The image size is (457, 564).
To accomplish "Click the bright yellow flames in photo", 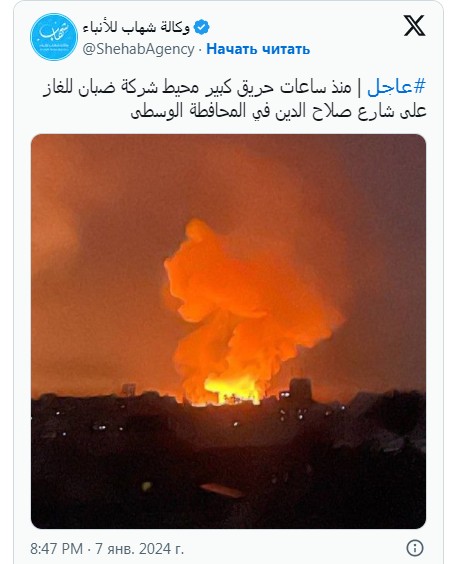I will (232, 390).
